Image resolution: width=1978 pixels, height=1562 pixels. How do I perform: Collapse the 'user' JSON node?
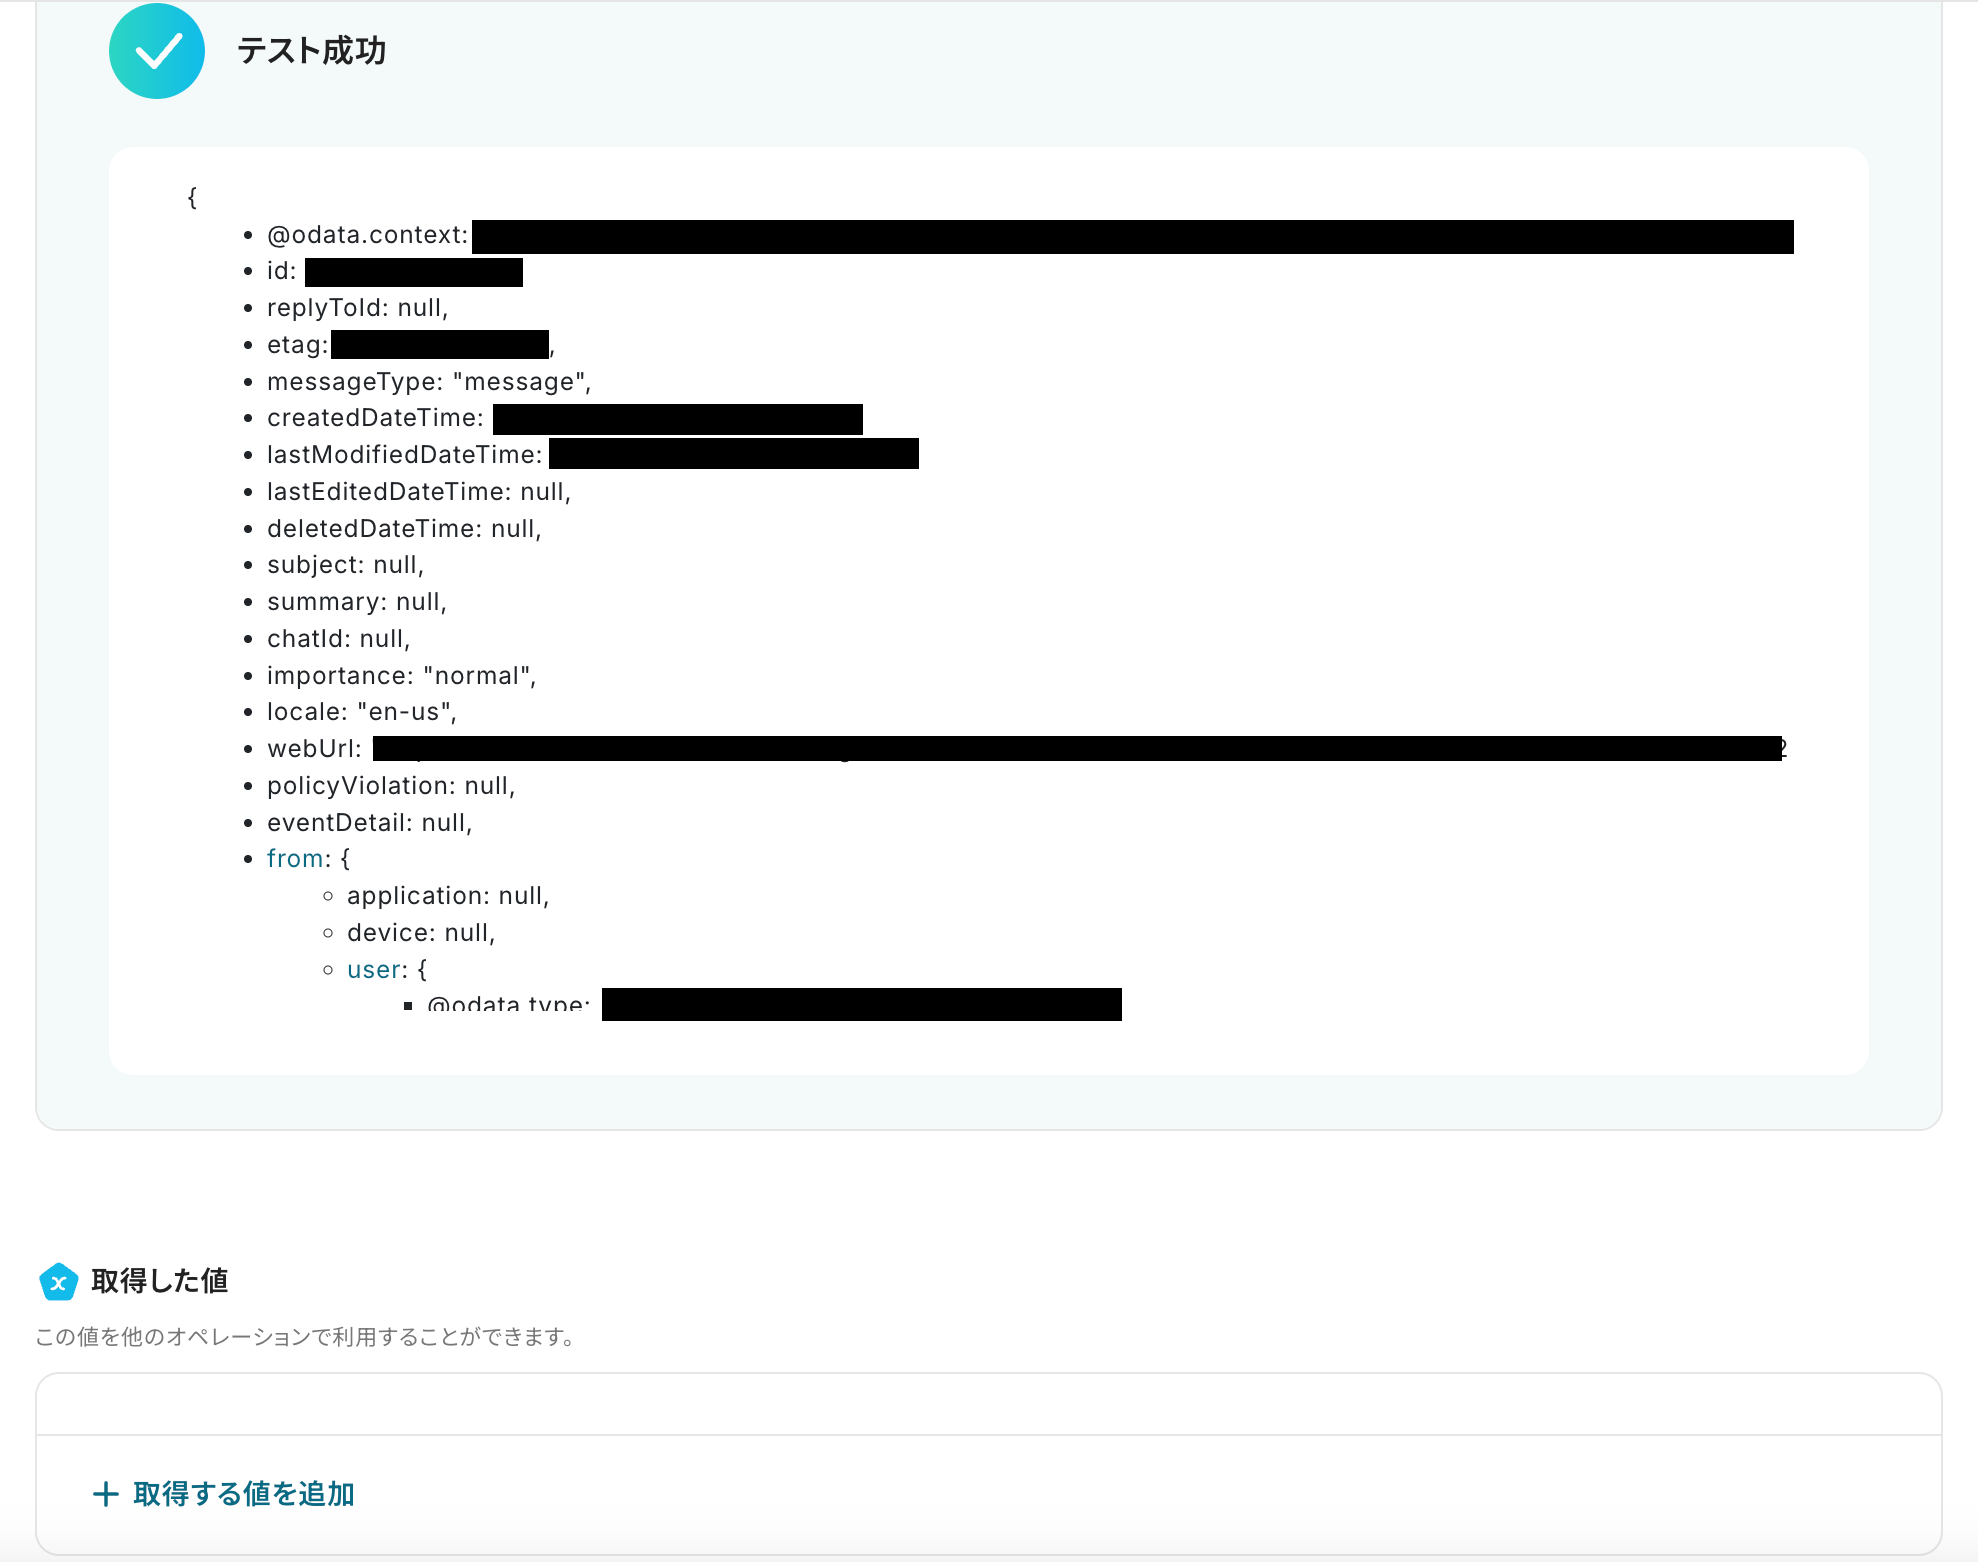click(375, 970)
